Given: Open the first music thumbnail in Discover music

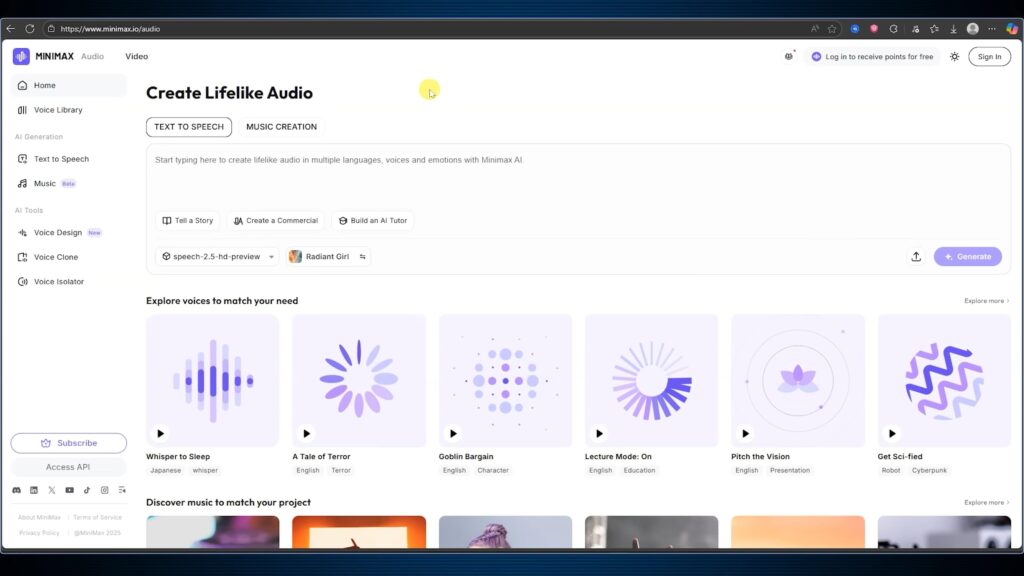Looking at the screenshot, I should coord(212,532).
